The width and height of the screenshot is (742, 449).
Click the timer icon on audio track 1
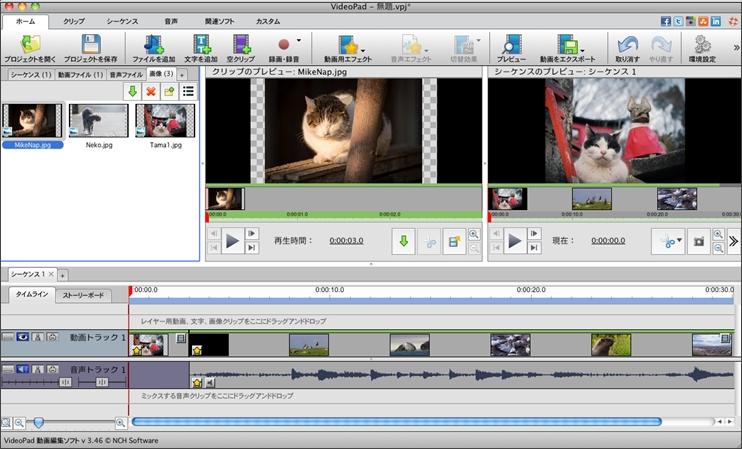point(52,369)
